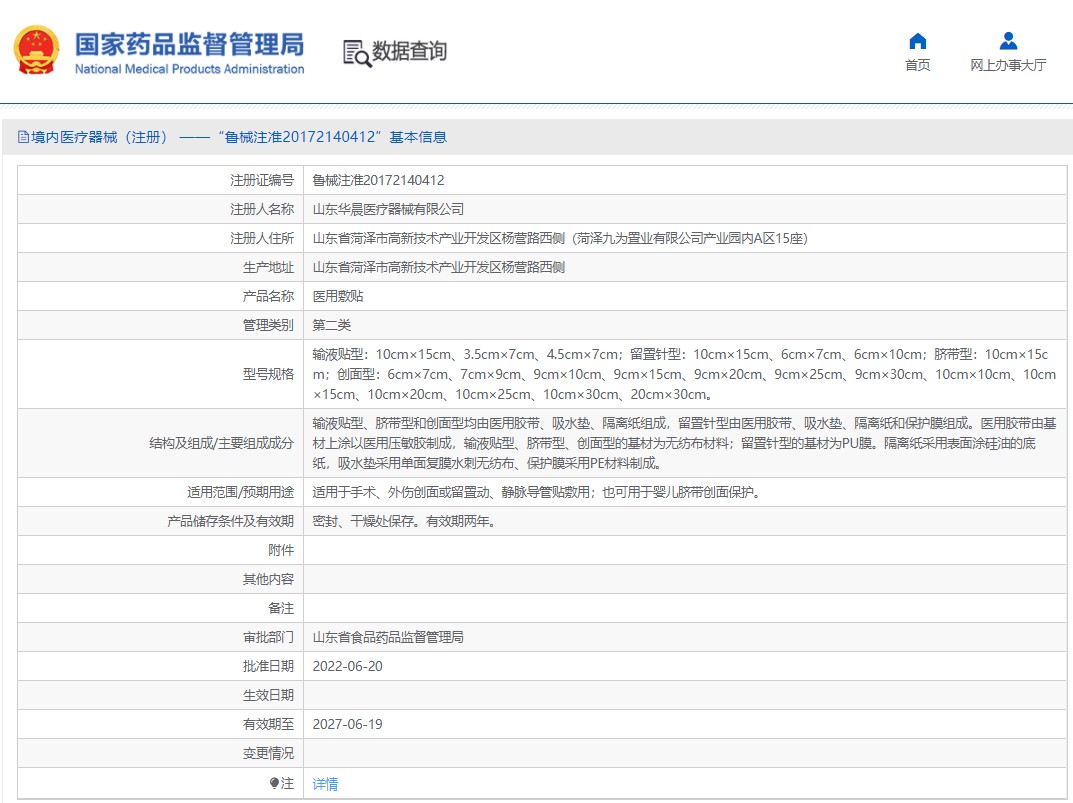Select 山东省食品药品监督管理局 cell
Screen dimensions: 1073x803
click(x=388, y=637)
